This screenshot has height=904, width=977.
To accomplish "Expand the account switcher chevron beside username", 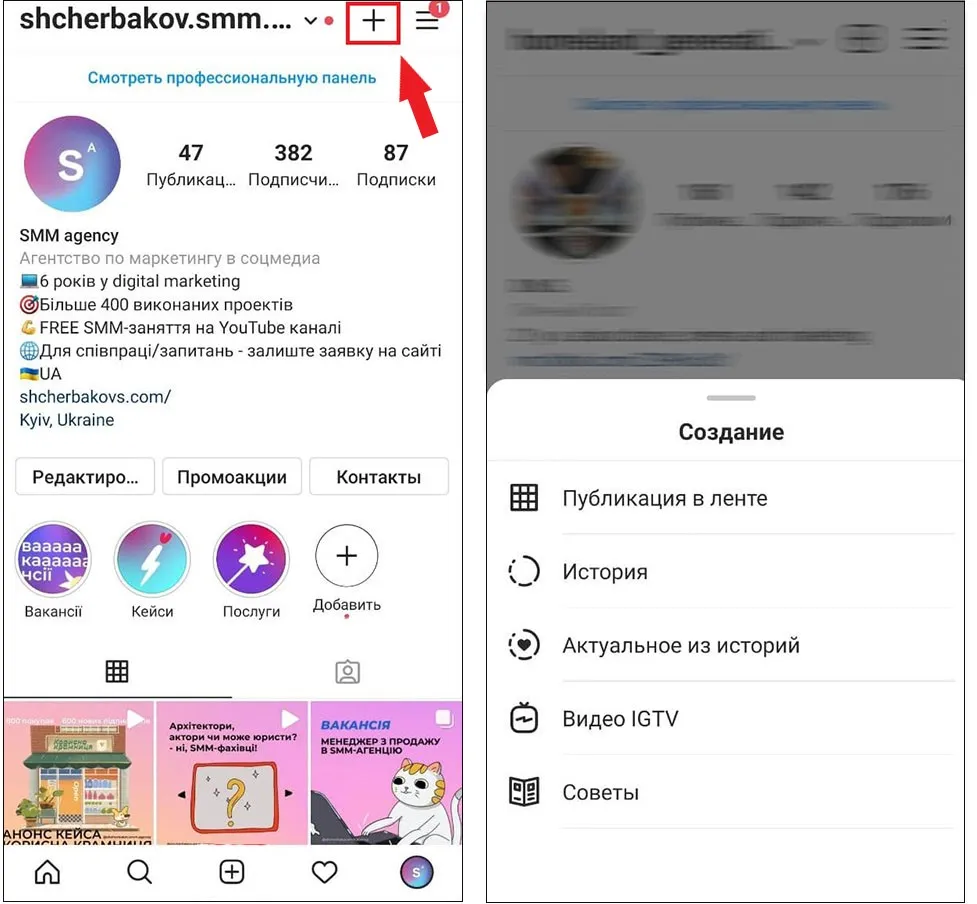I will [310, 21].
